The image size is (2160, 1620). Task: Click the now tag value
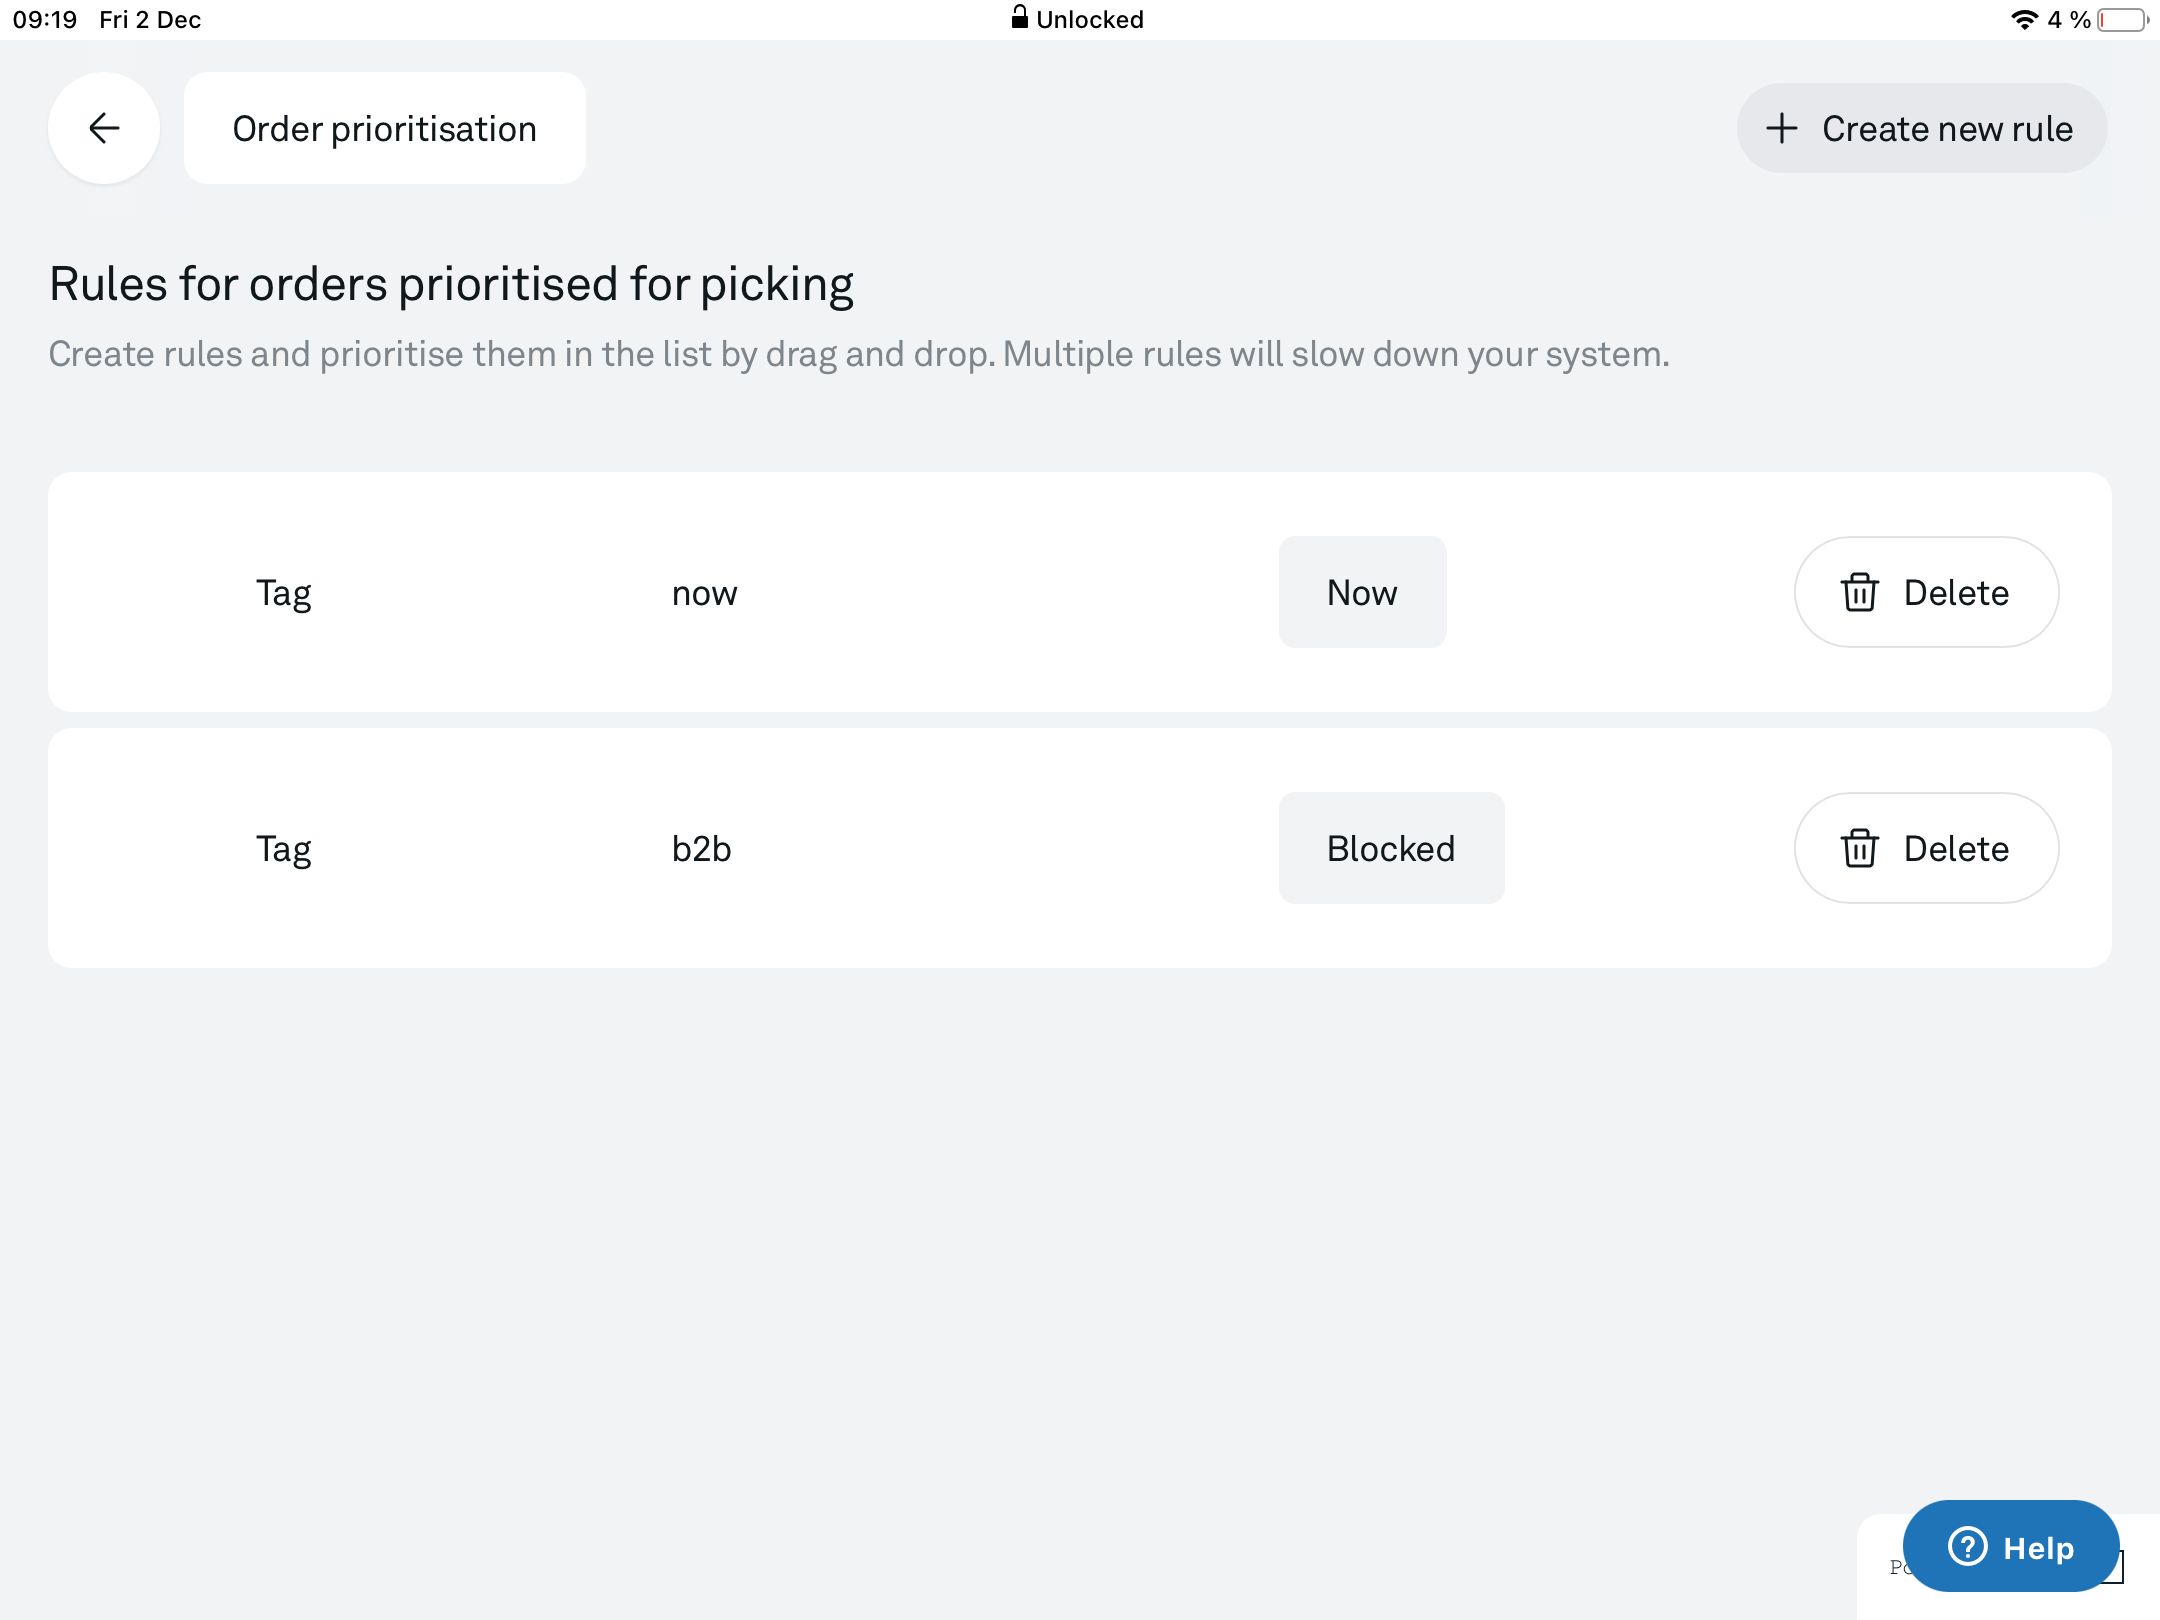704,594
